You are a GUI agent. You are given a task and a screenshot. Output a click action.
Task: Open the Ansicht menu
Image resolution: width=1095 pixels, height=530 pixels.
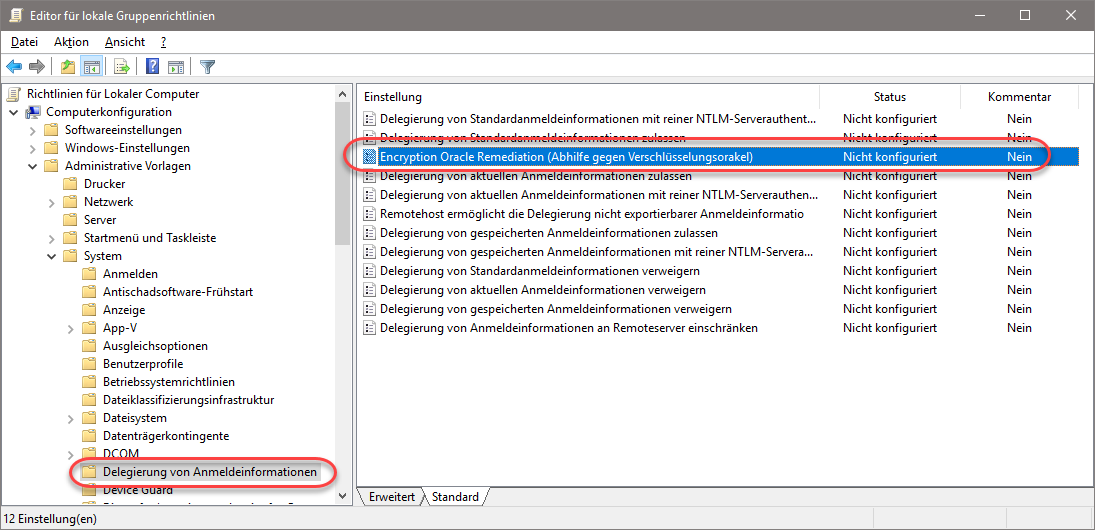click(x=124, y=42)
